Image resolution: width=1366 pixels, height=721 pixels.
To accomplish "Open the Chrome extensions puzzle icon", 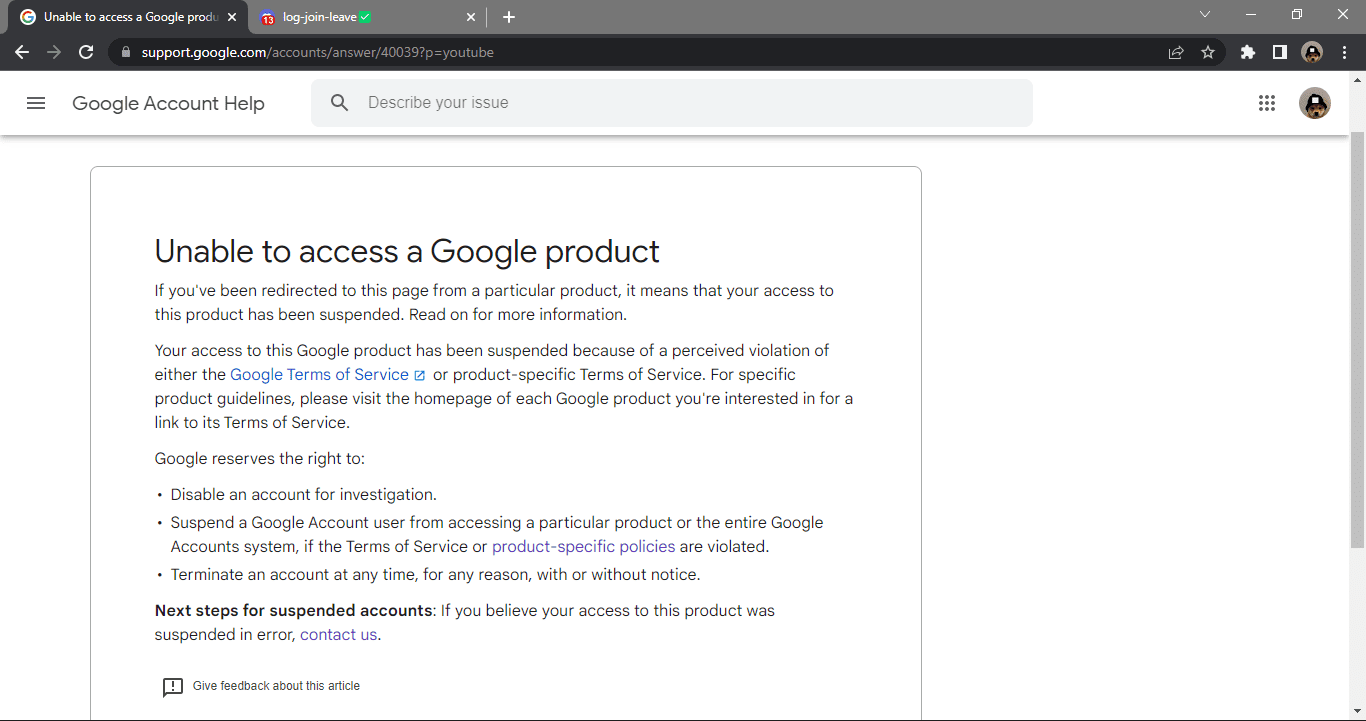I will click(1247, 52).
